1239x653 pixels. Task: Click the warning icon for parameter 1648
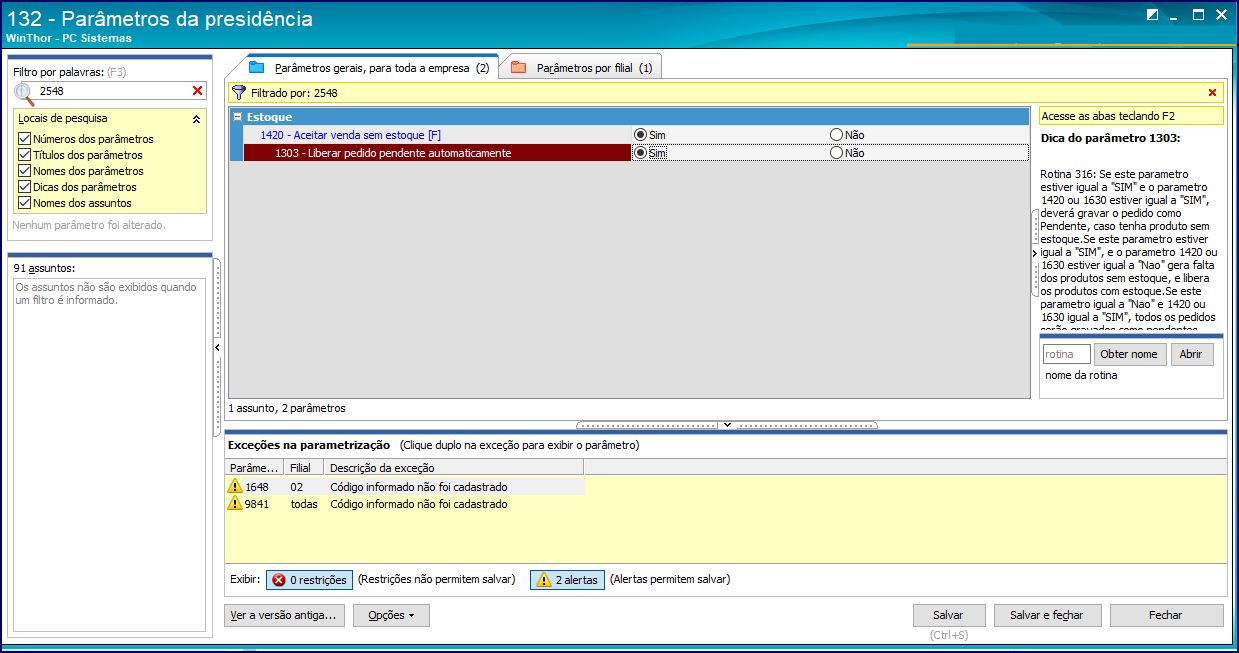(235, 486)
